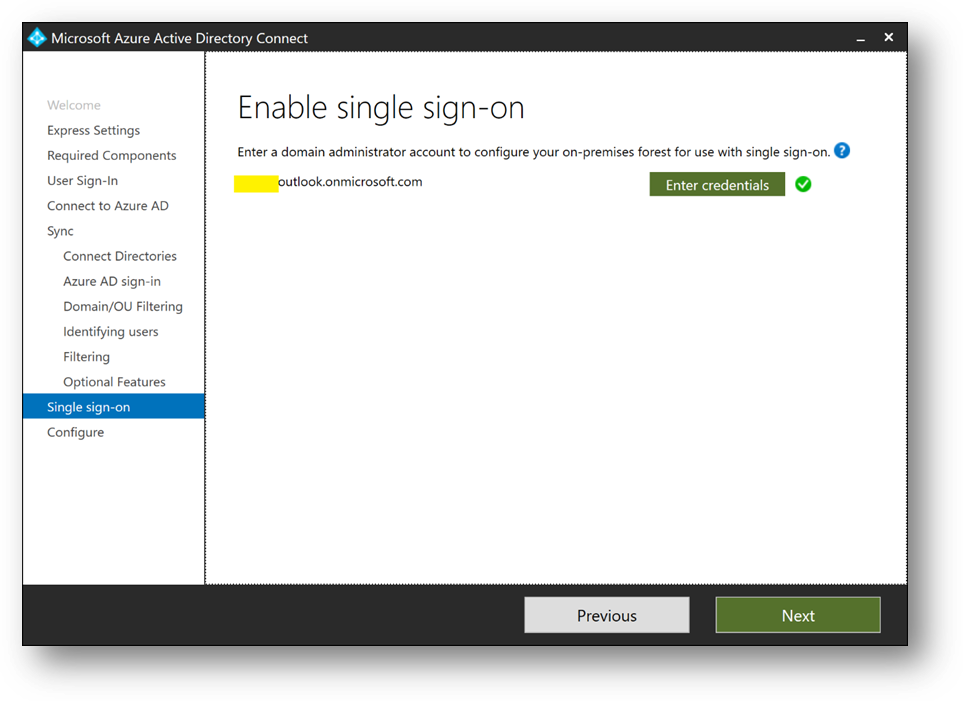963x701 pixels.
Task: Open Azure AD sign-in sub-step
Action: (112, 281)
